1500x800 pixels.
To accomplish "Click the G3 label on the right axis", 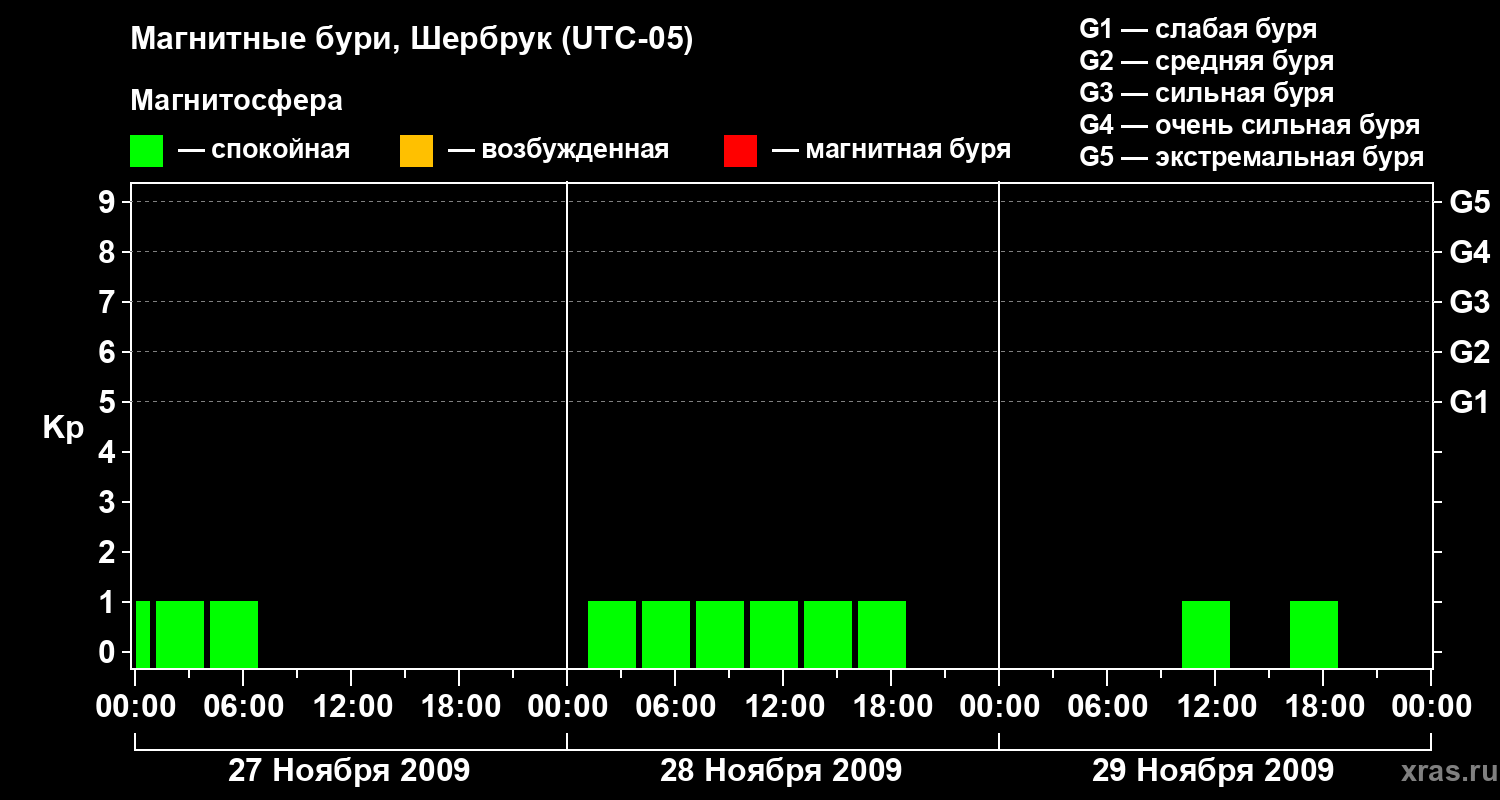I will coord(1469,302).
